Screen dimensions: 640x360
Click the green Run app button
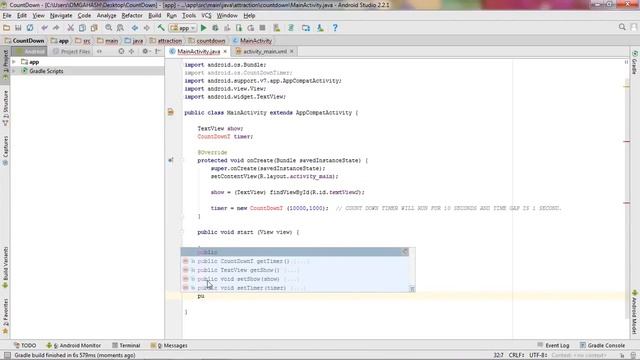[x=204, y=28]
